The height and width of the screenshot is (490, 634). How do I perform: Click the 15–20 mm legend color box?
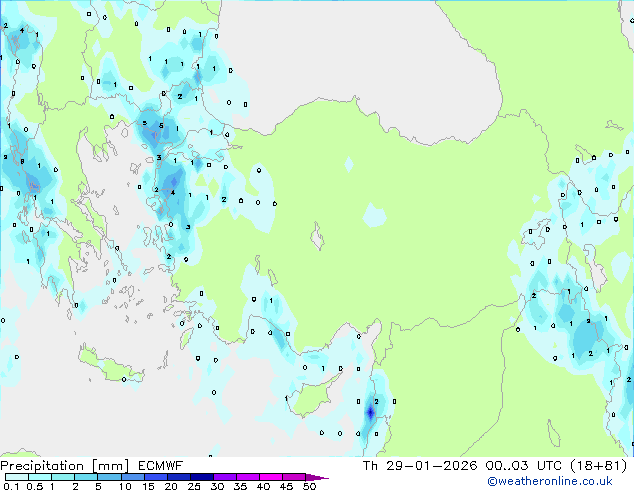tap(155, 477)
